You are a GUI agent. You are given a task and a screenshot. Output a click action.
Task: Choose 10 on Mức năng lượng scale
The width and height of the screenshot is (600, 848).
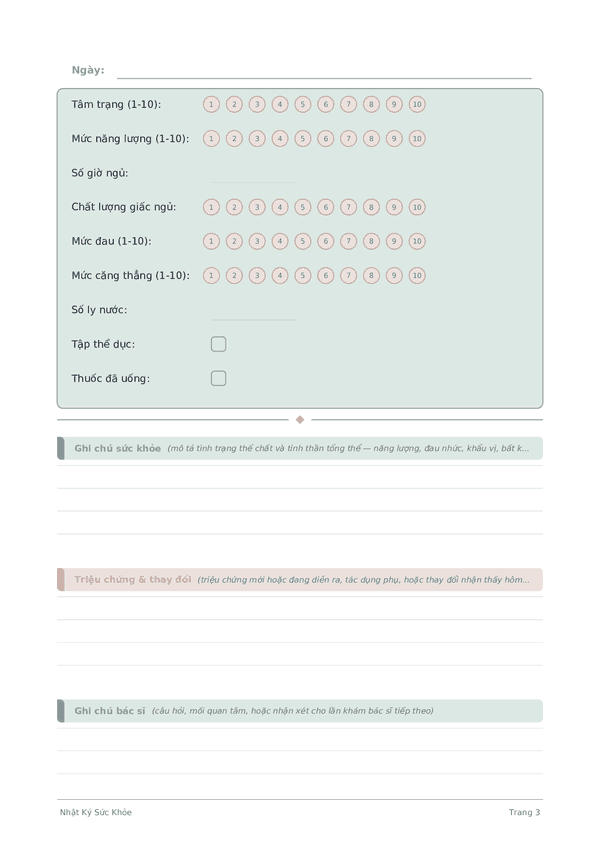click(417, 138)
